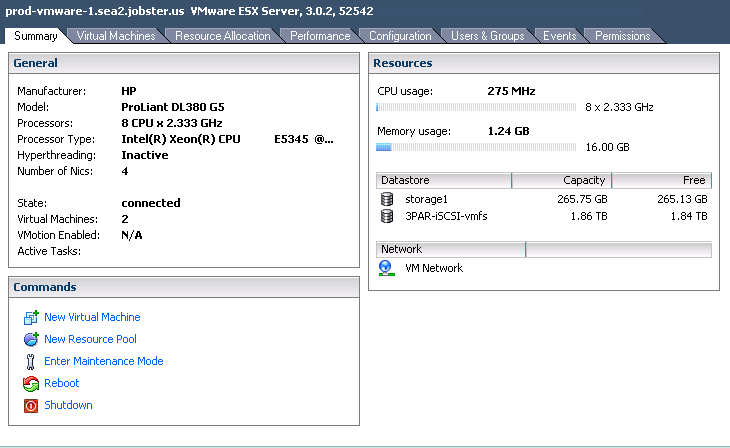Click the Hyperthreading Inactive value
The width and height of the screenshot is (730, 448).
pos(145,155)
